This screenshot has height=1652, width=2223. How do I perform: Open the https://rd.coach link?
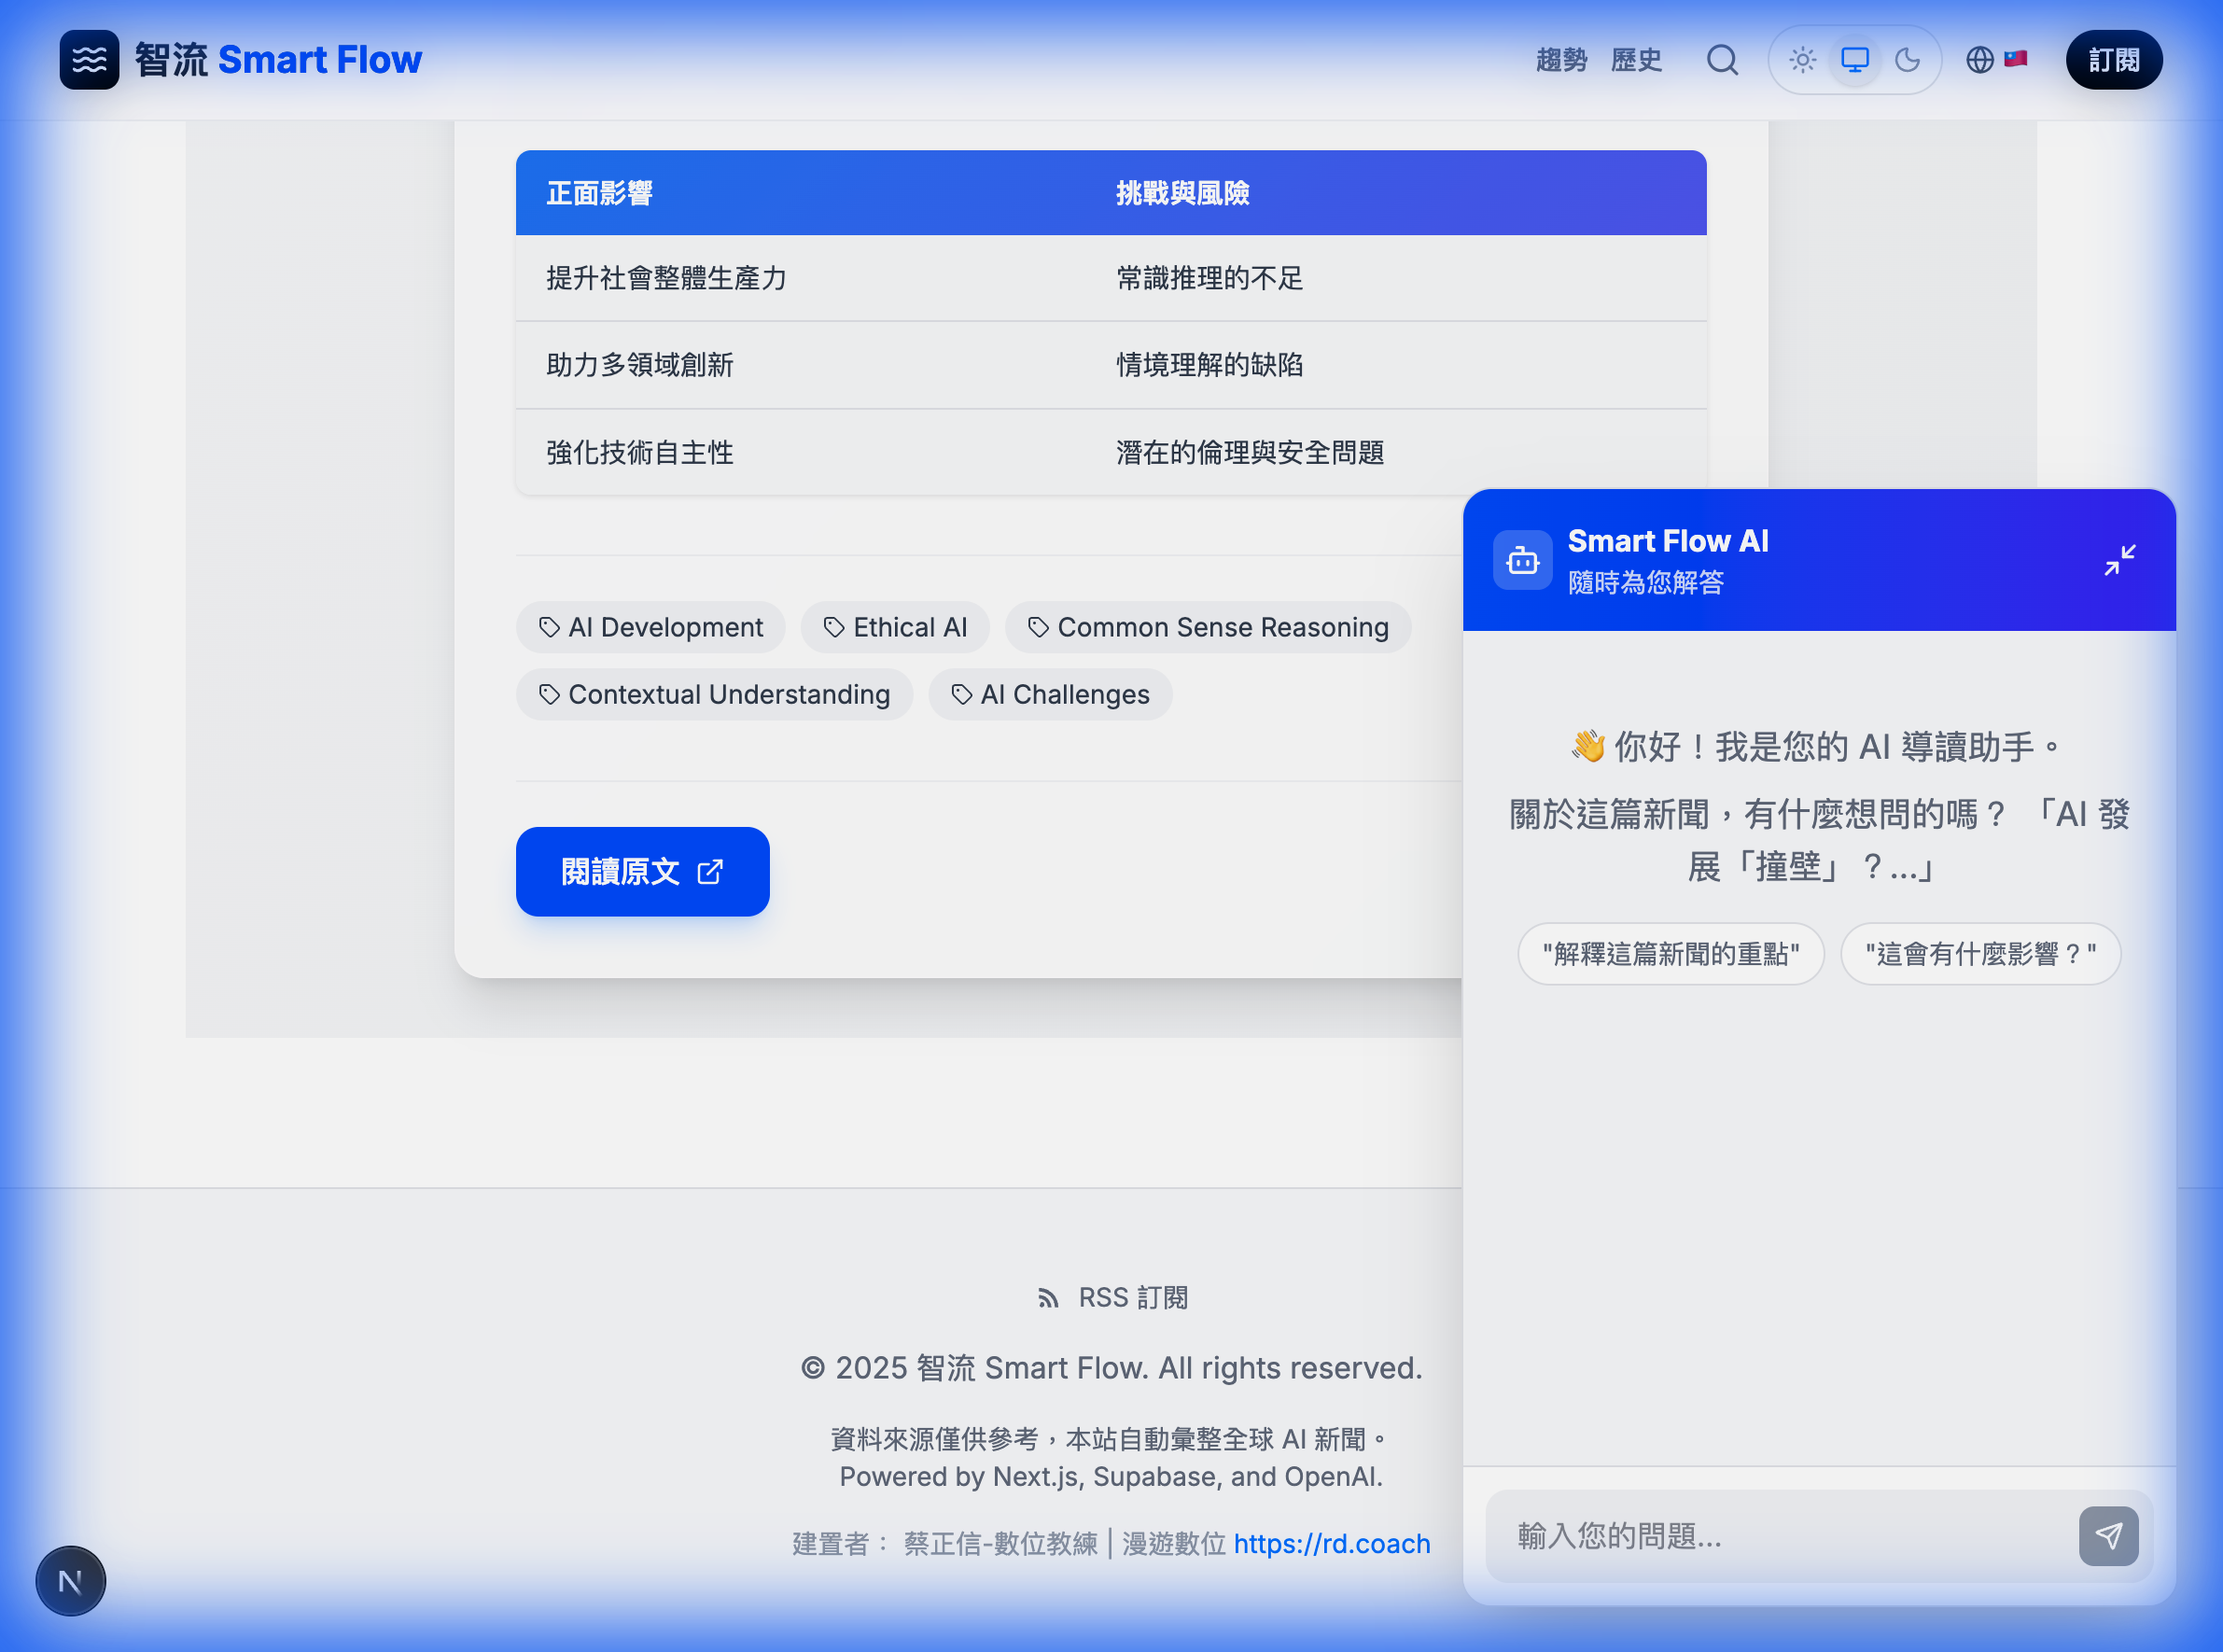point(1331,1543)
